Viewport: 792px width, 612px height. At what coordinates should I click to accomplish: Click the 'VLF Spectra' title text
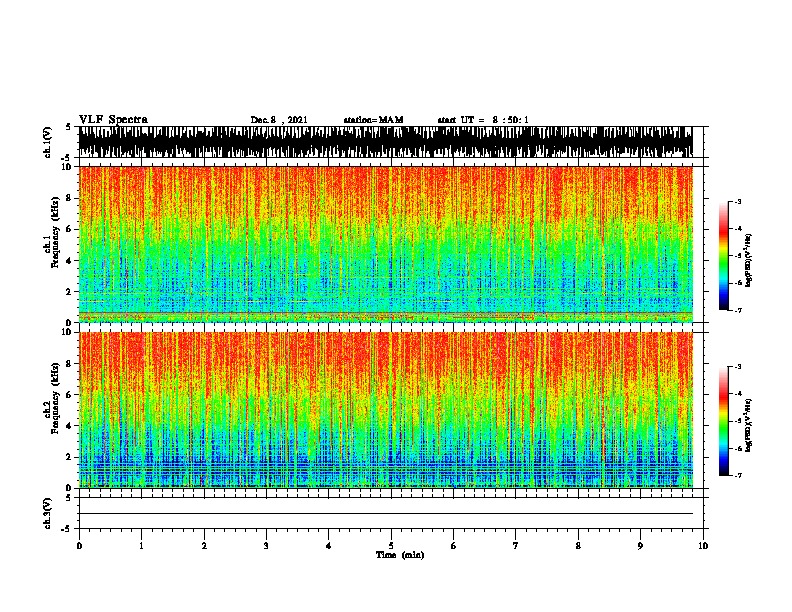click(113, 120)
